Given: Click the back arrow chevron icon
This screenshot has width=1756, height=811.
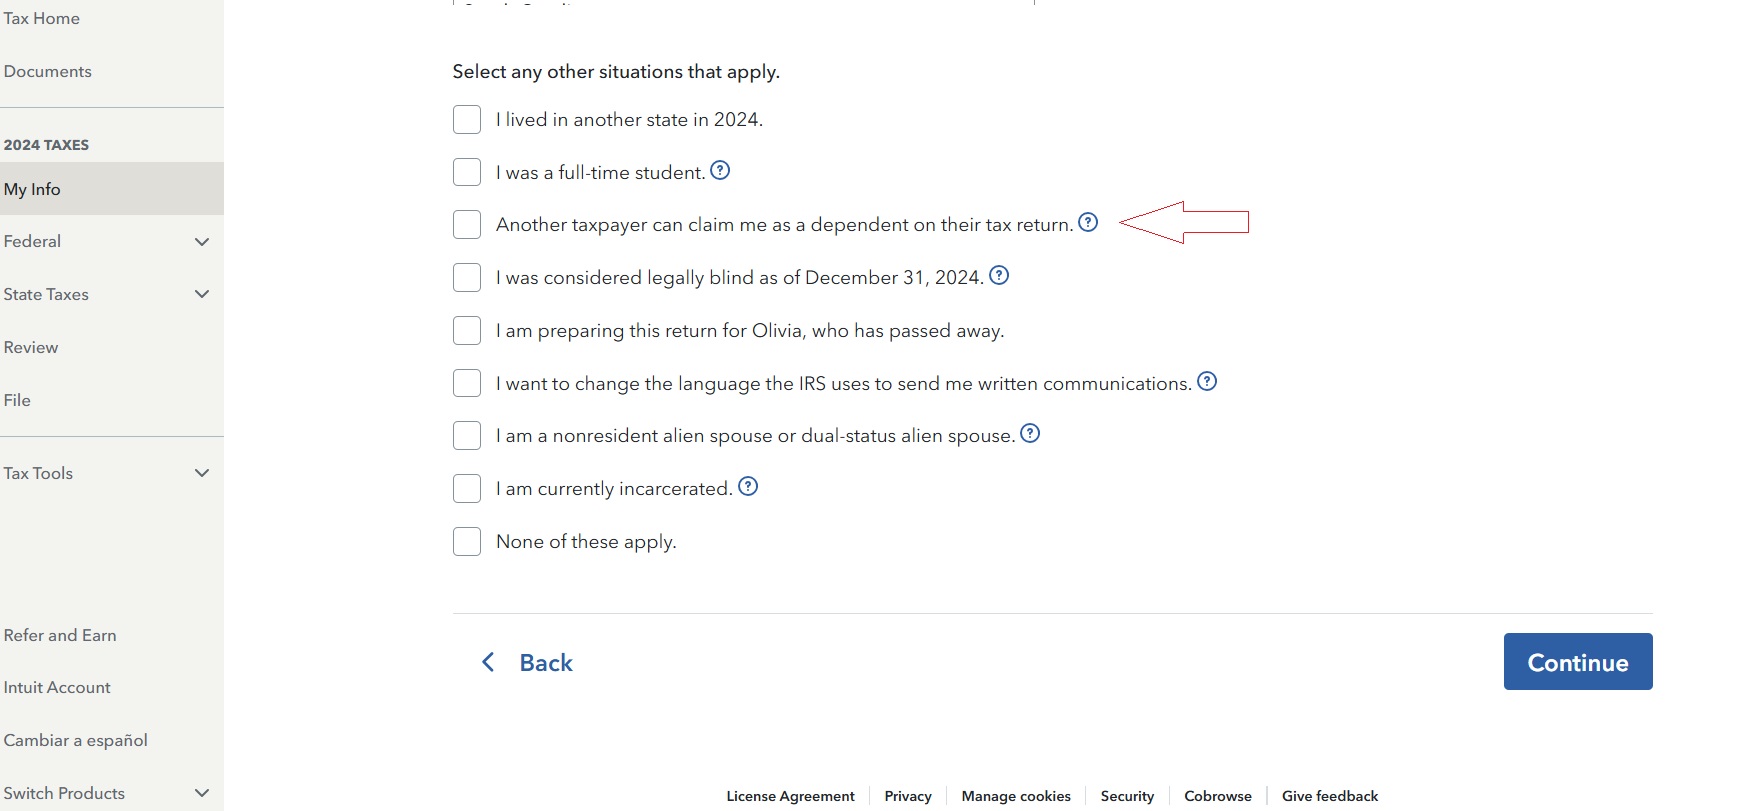Looking at the screenshot, I should (488, 662).
